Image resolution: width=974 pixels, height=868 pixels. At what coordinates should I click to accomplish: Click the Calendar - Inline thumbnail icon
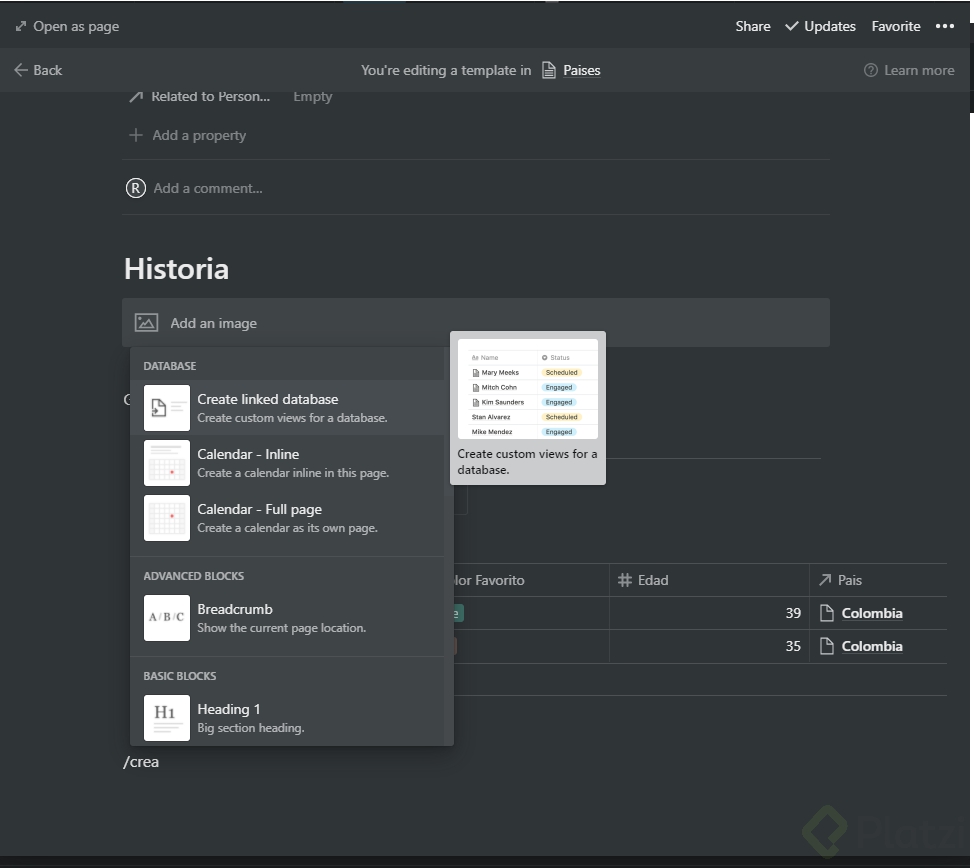coord(166,463)
